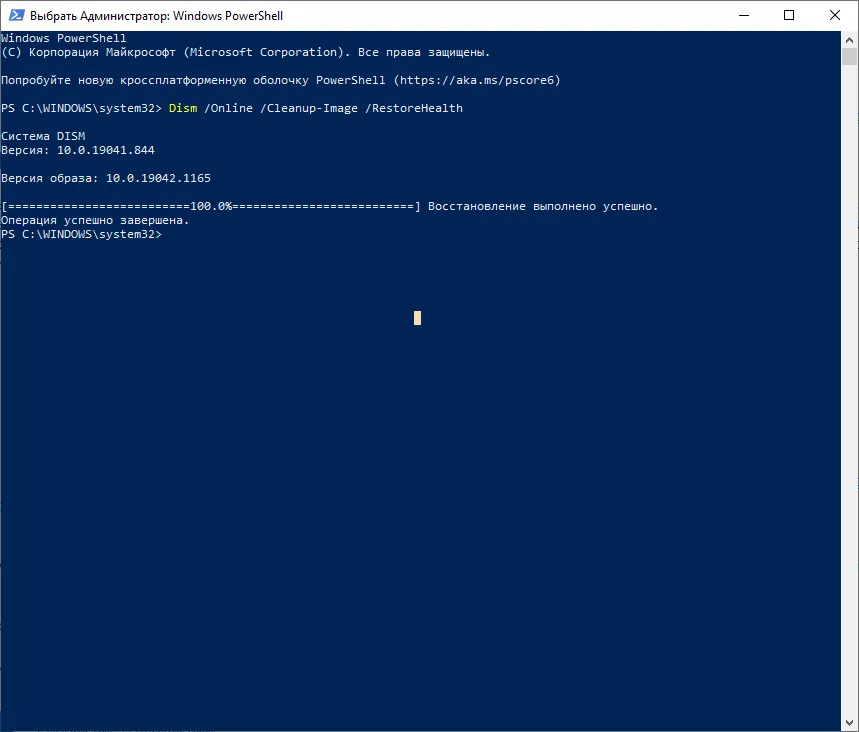The width and height of the screenshot is (859, 732).
Task: Close the PowerShell window
Action: coord(835,15)
